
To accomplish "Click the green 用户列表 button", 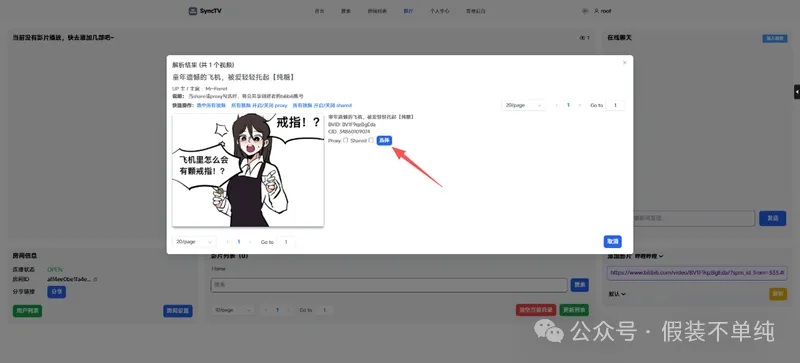I will click(28, 310).
